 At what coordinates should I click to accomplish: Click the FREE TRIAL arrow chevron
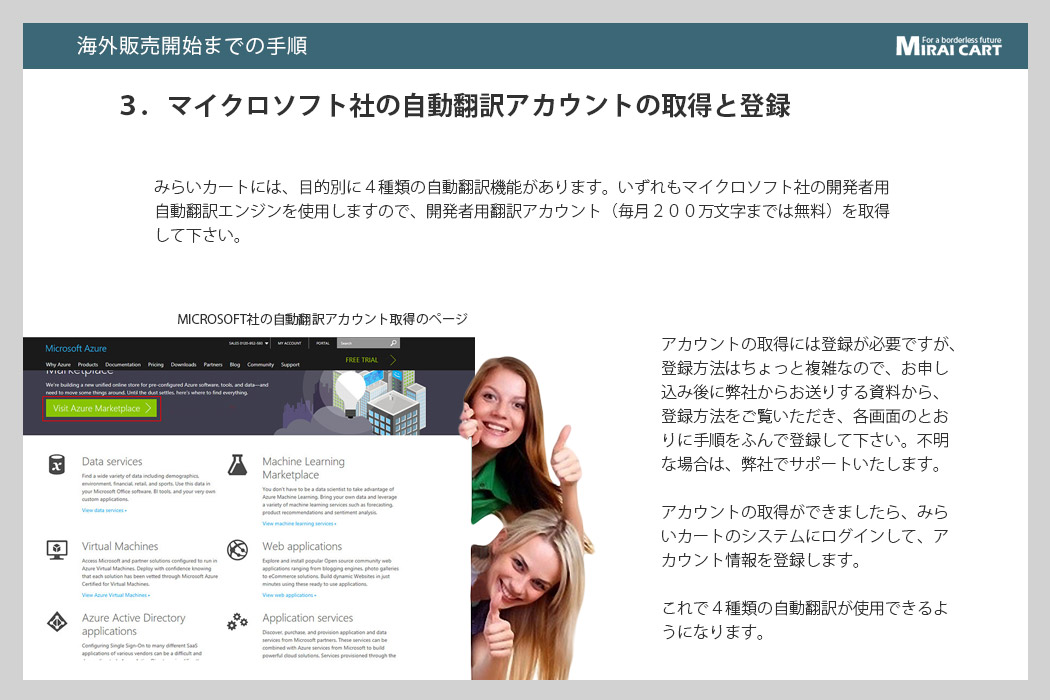click(x=392, y=360)
